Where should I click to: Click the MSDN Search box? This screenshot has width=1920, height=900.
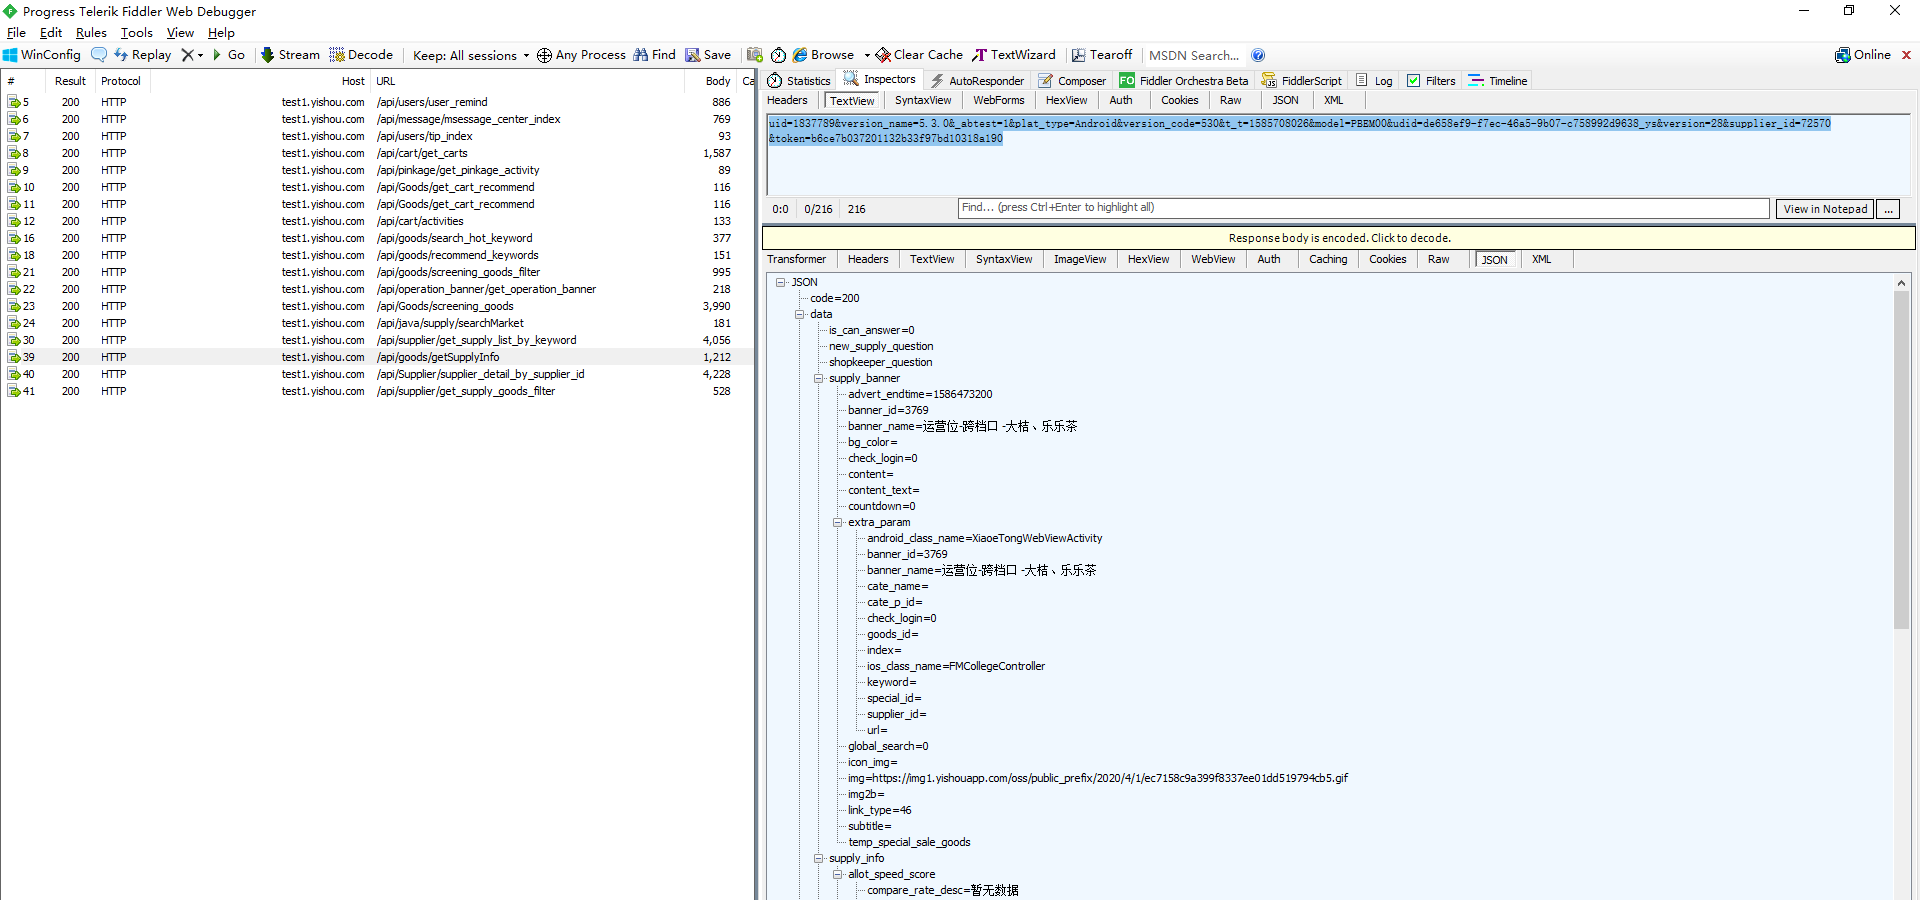[x=1194, y=55]
